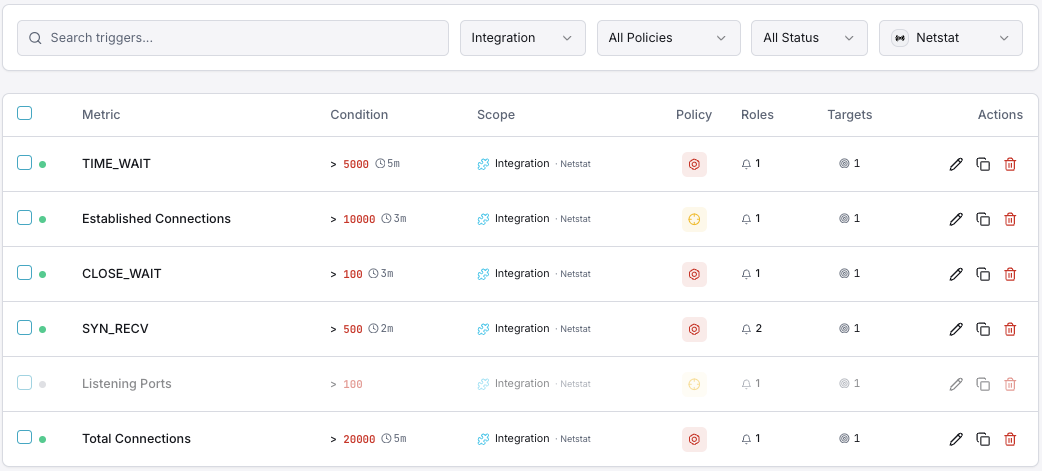Image resolution: width=1042 pixels, height=471 pixels.
Task: Expand the All Status dropdown
Action: pyautogui.click(x=809, y=38)
